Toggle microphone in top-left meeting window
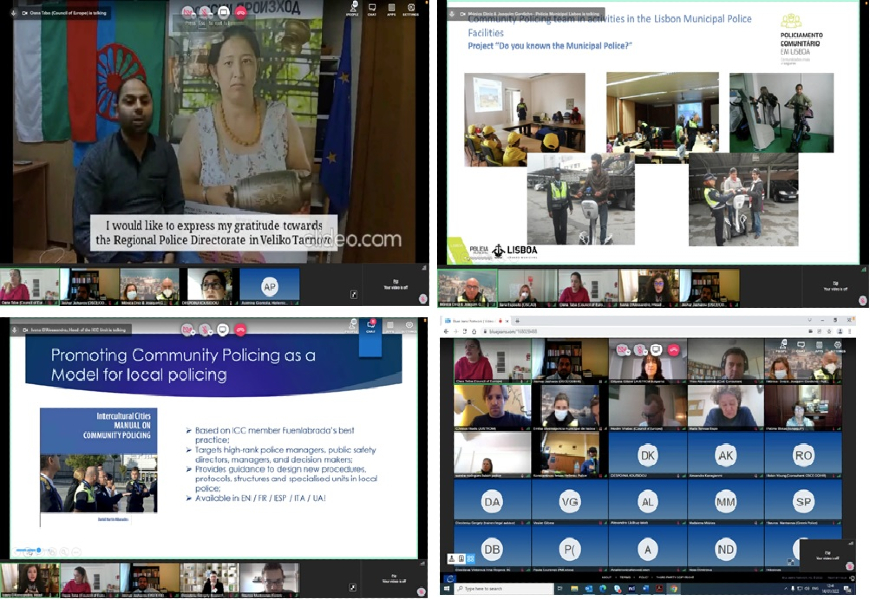870x600 pixels. (205, 12)
